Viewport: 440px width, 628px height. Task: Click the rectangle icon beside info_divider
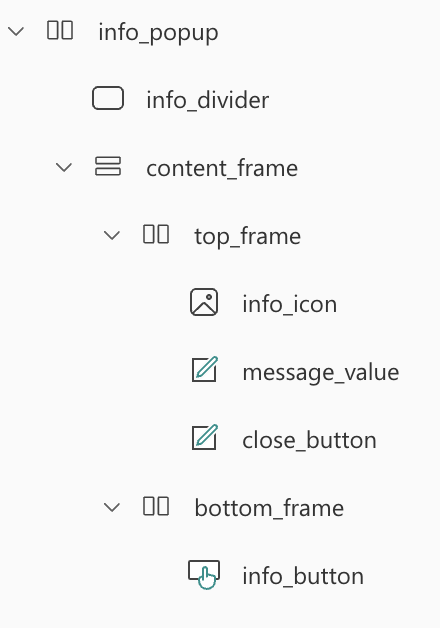point(108,98)
